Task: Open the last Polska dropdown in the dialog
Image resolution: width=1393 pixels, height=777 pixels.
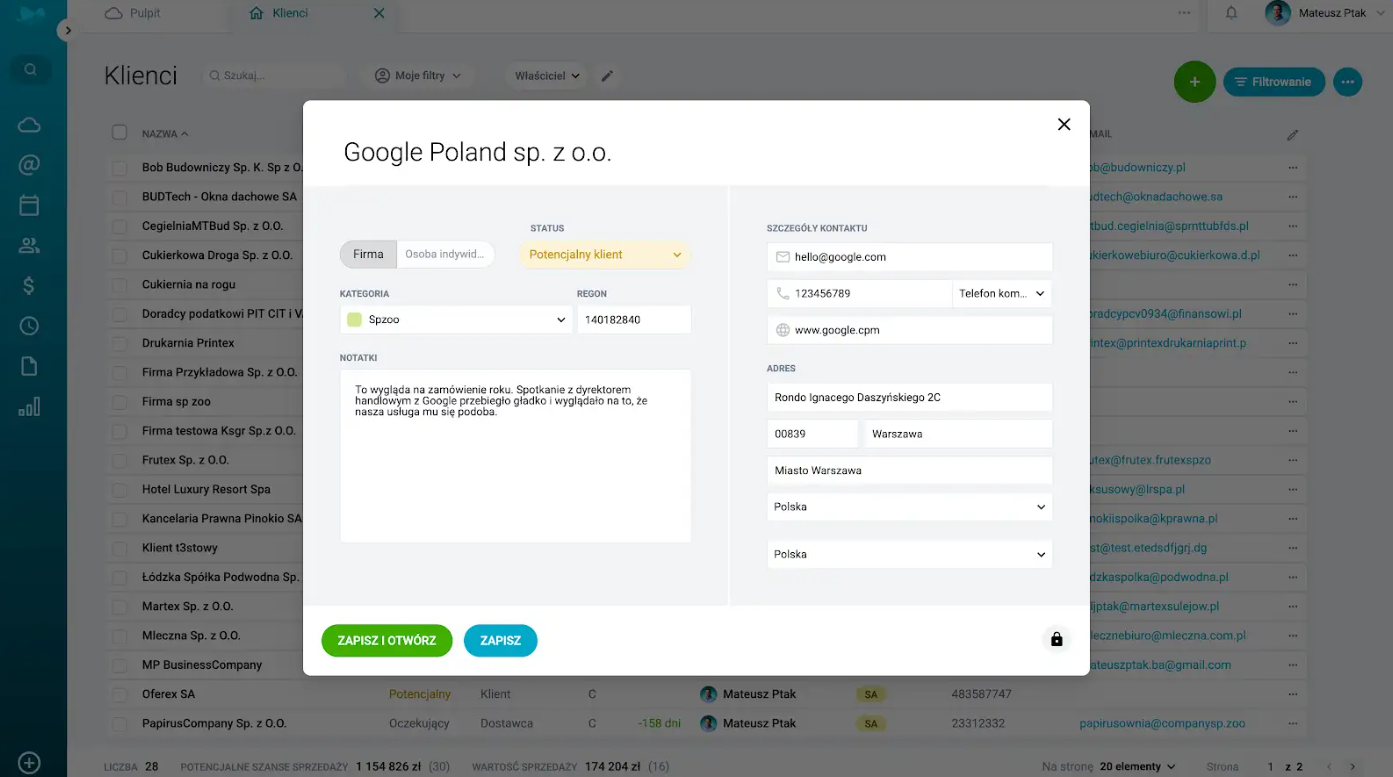Action: point(909,554)
